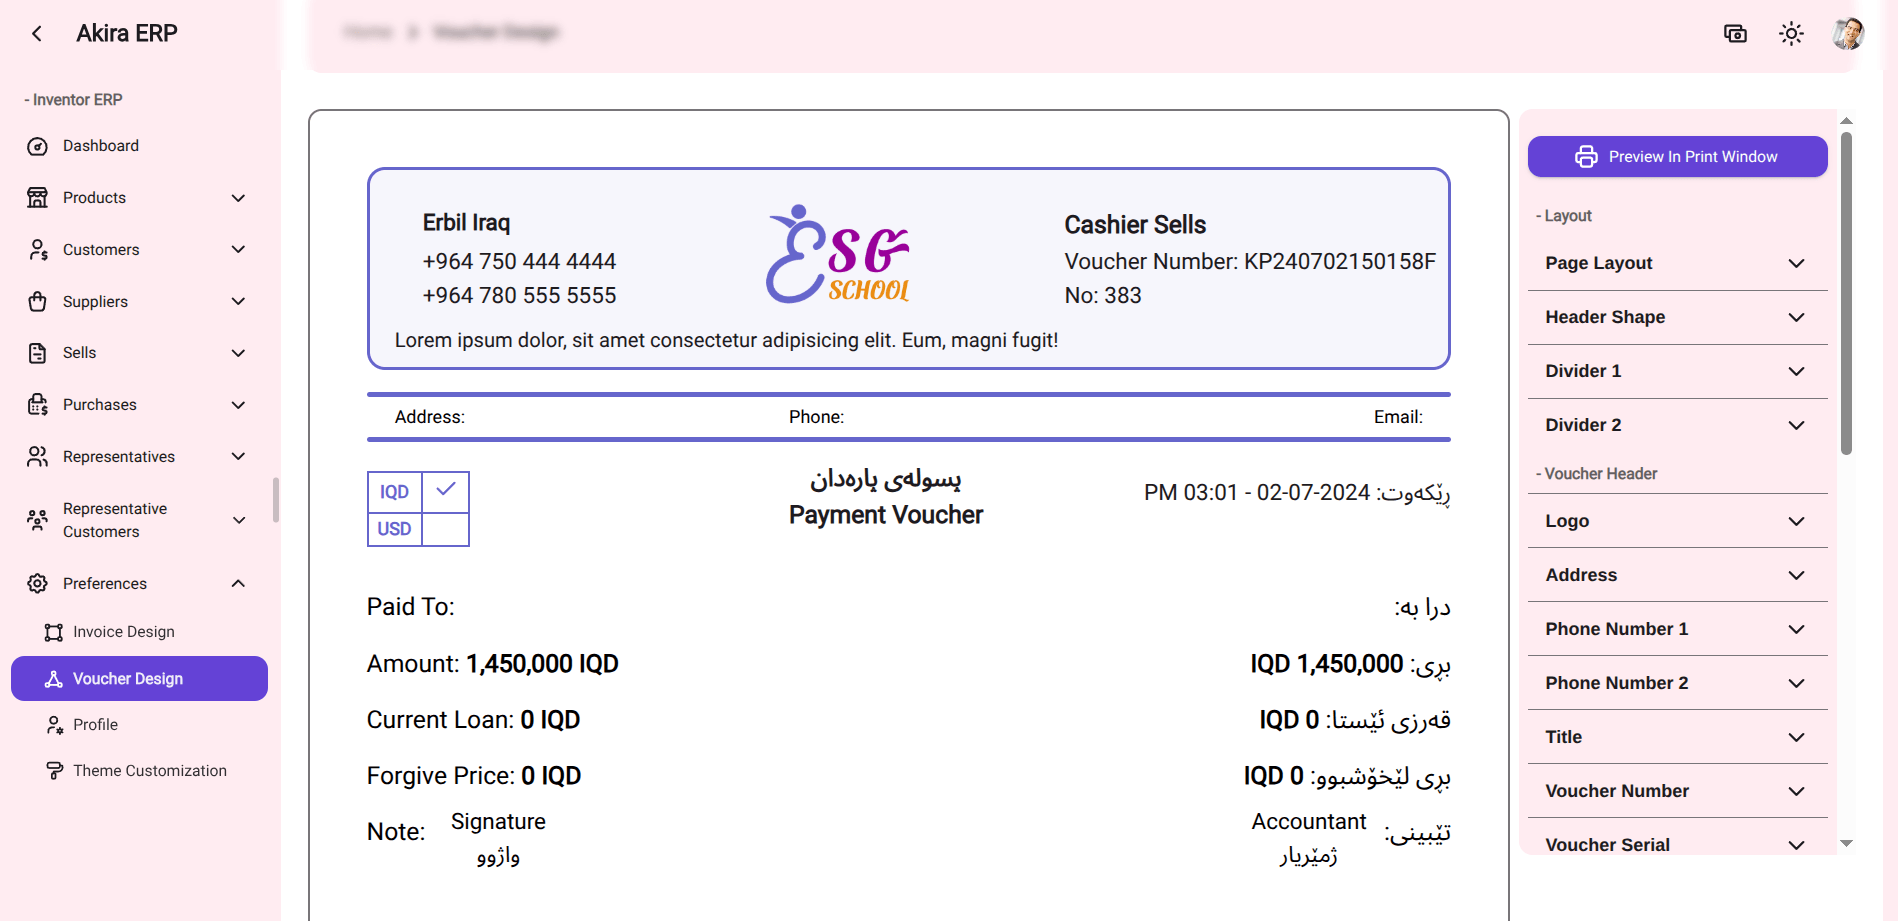The image size is (1898, 921).
Task: Click the Akira ERP title
Action: coord(127,34)
